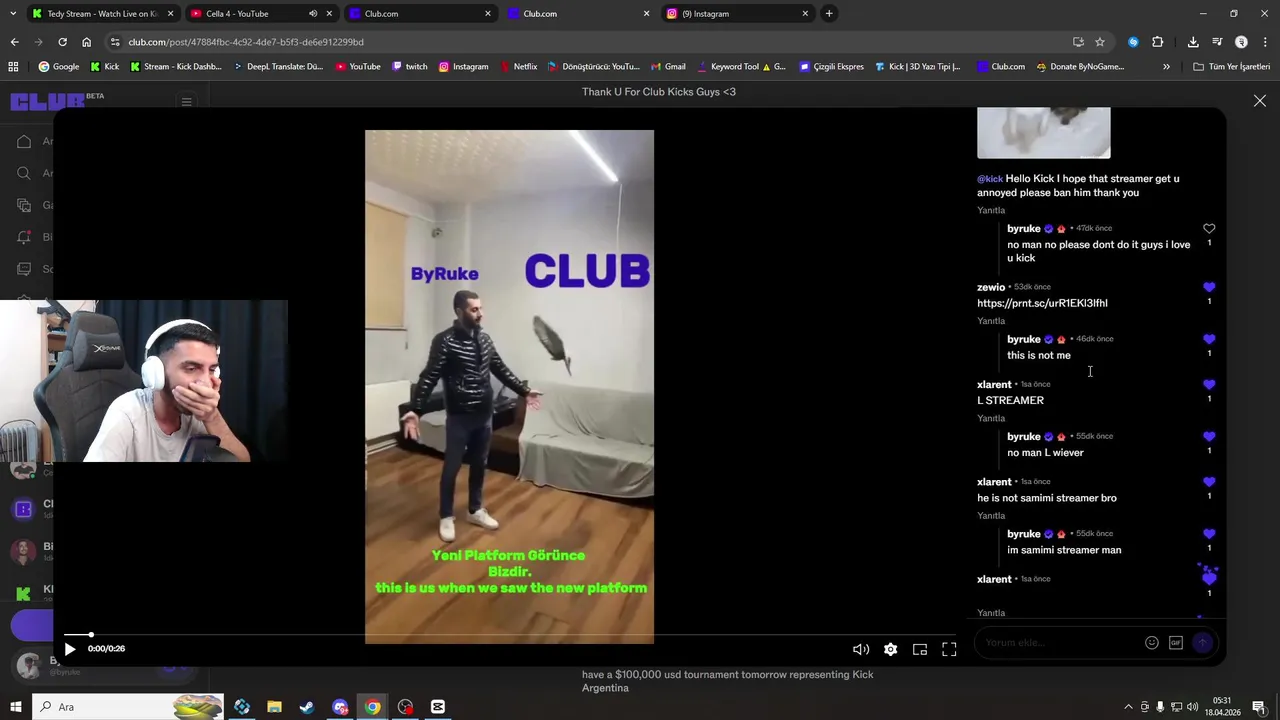Focus the "Yorum ekle" comment field
This screenshot has height=720, width=1280.
point(1060,643)
